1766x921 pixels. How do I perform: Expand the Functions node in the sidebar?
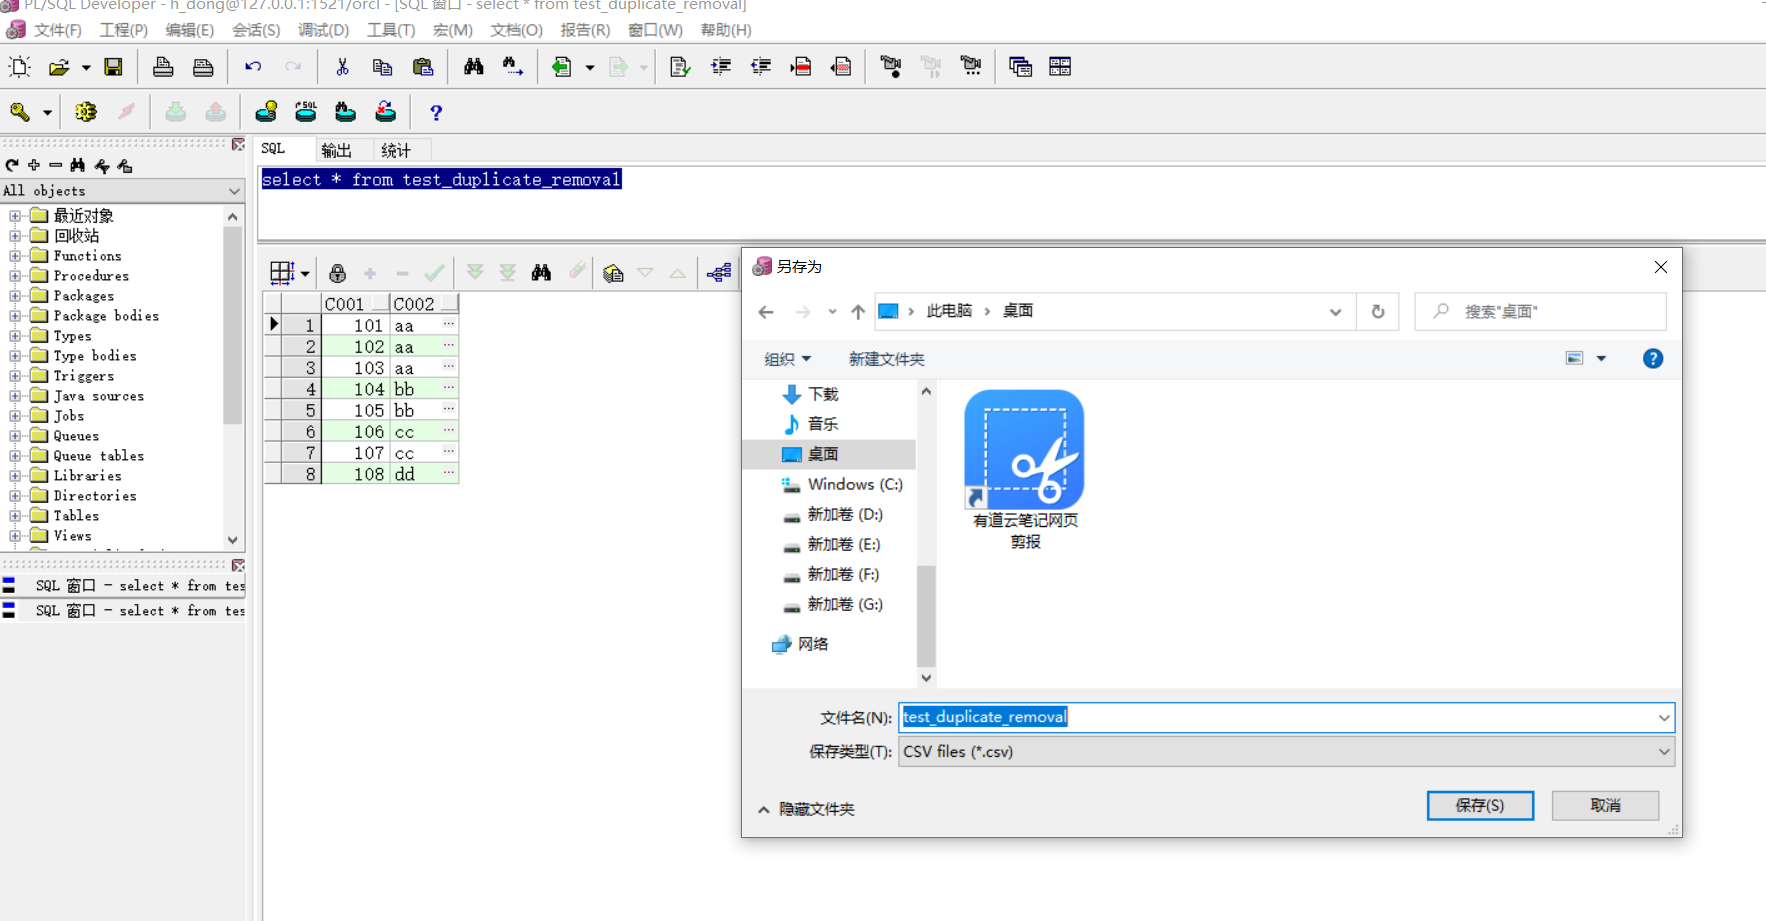point(14,255)
